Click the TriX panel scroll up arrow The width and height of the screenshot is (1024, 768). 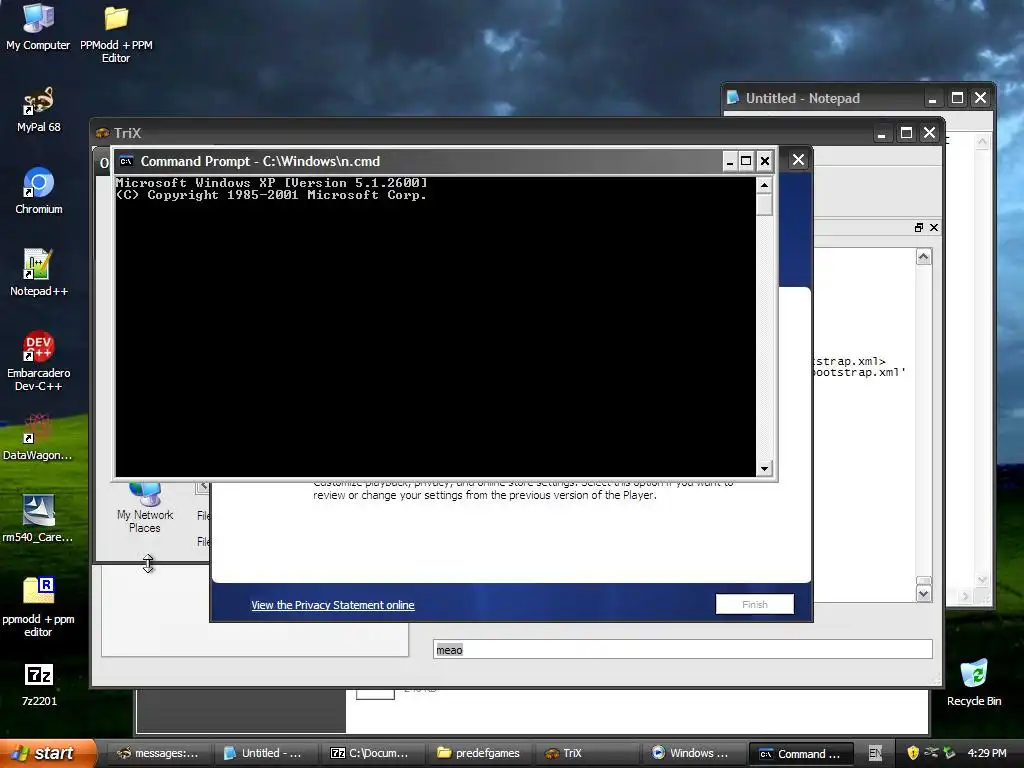tap(923, 257)
